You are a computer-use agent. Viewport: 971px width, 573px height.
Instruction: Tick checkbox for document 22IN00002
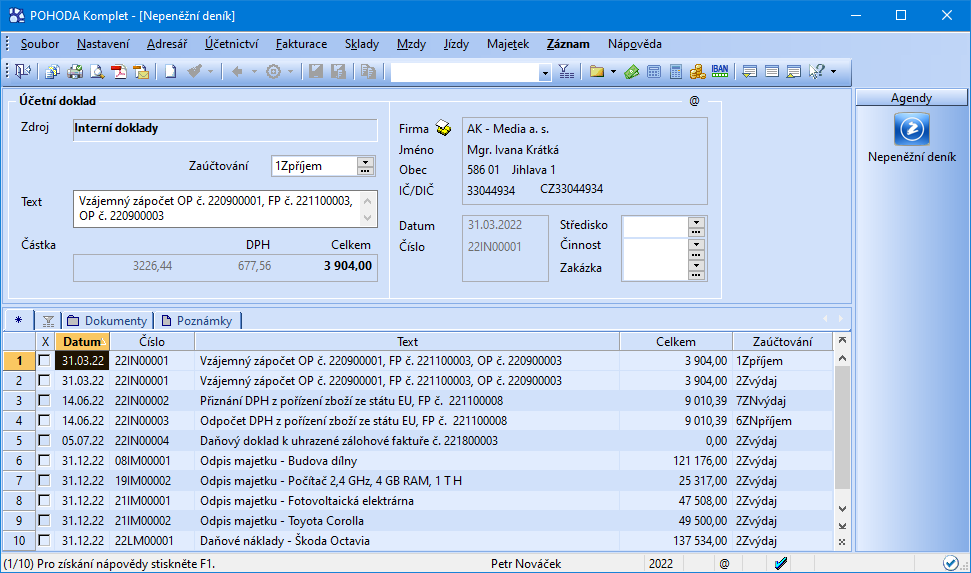44,400
